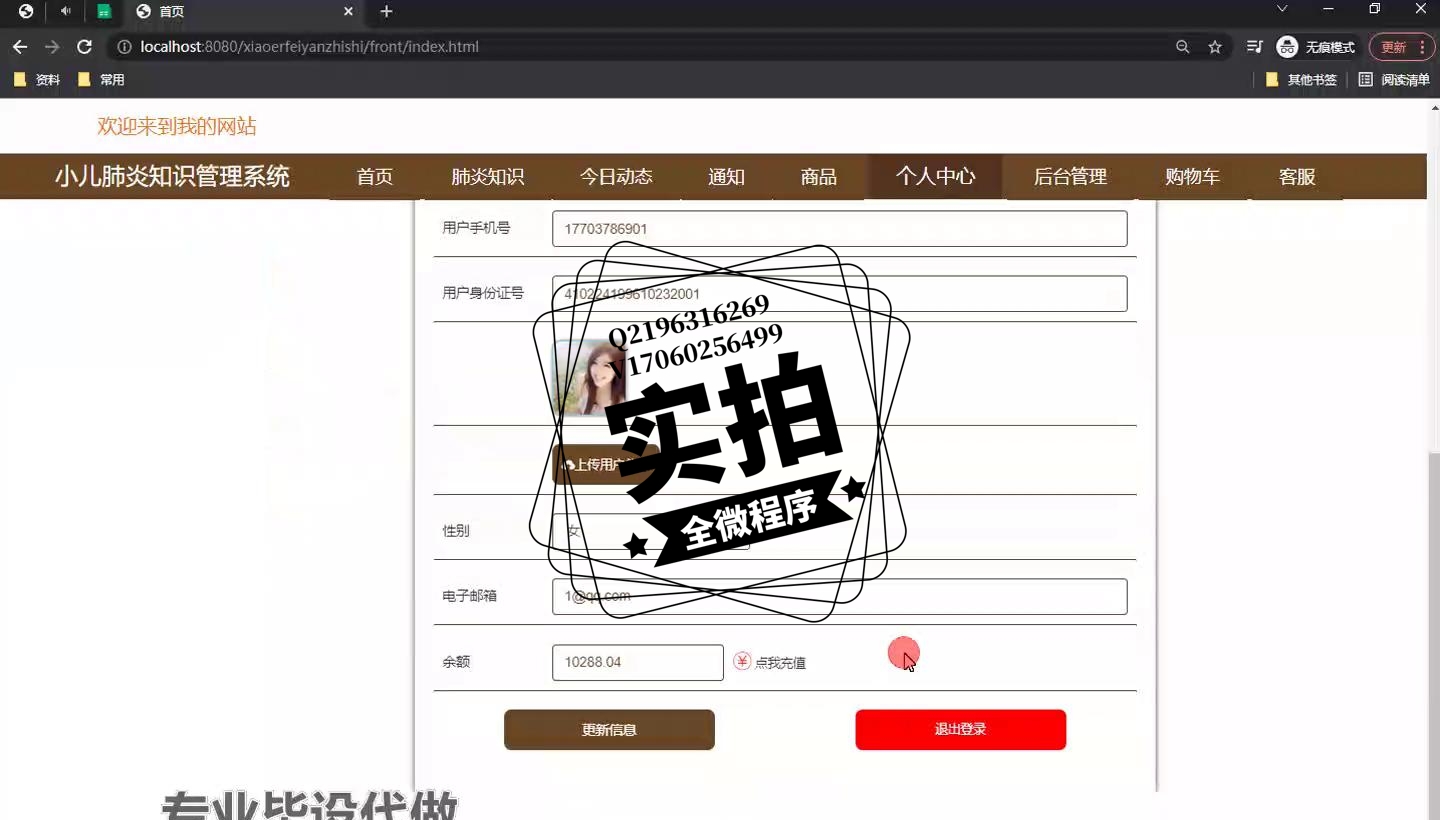Reload the page with refresh icon
1440x820 pixels.
click(x=85, y=47)
